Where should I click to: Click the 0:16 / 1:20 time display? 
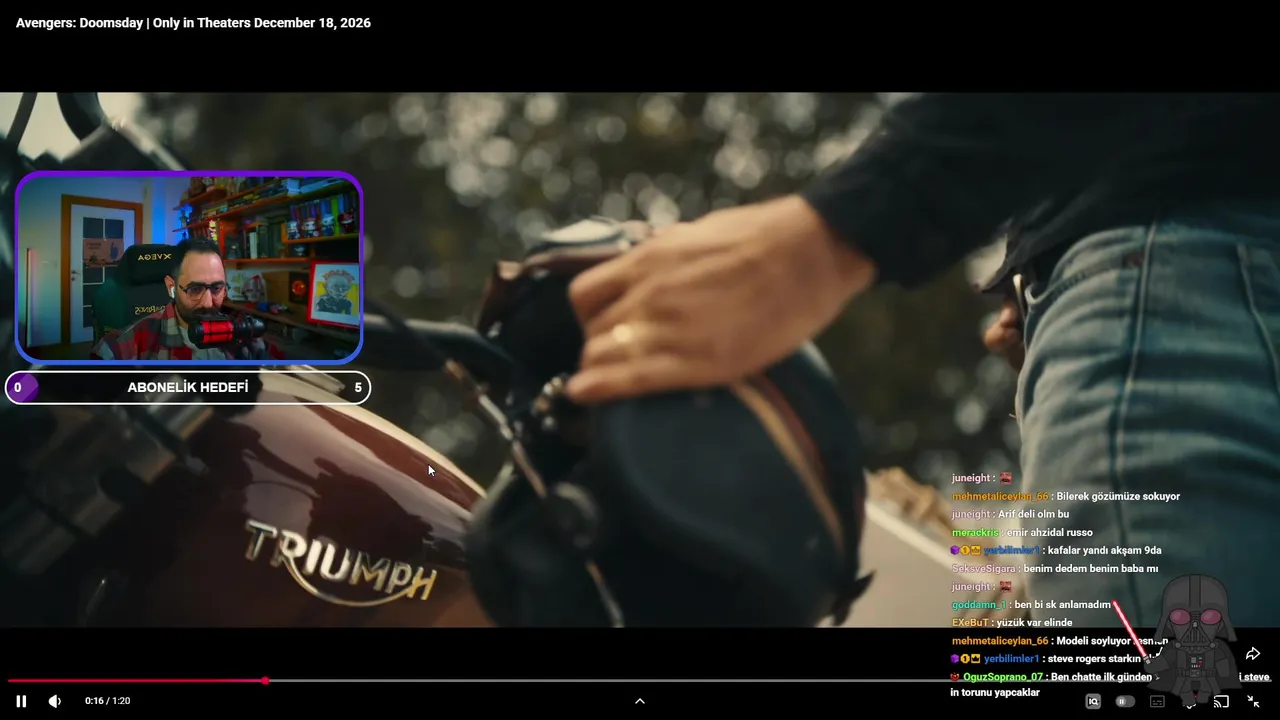108,701
